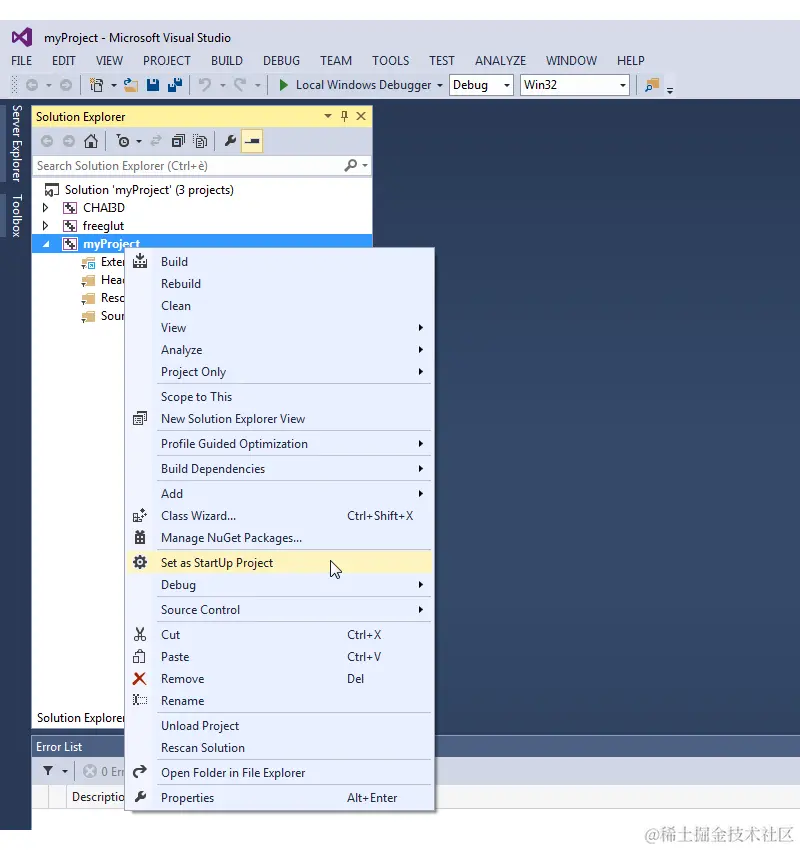Select Remove in the context menu
Image resolution: width=800 pixels, height=850 pixels.
279,679
